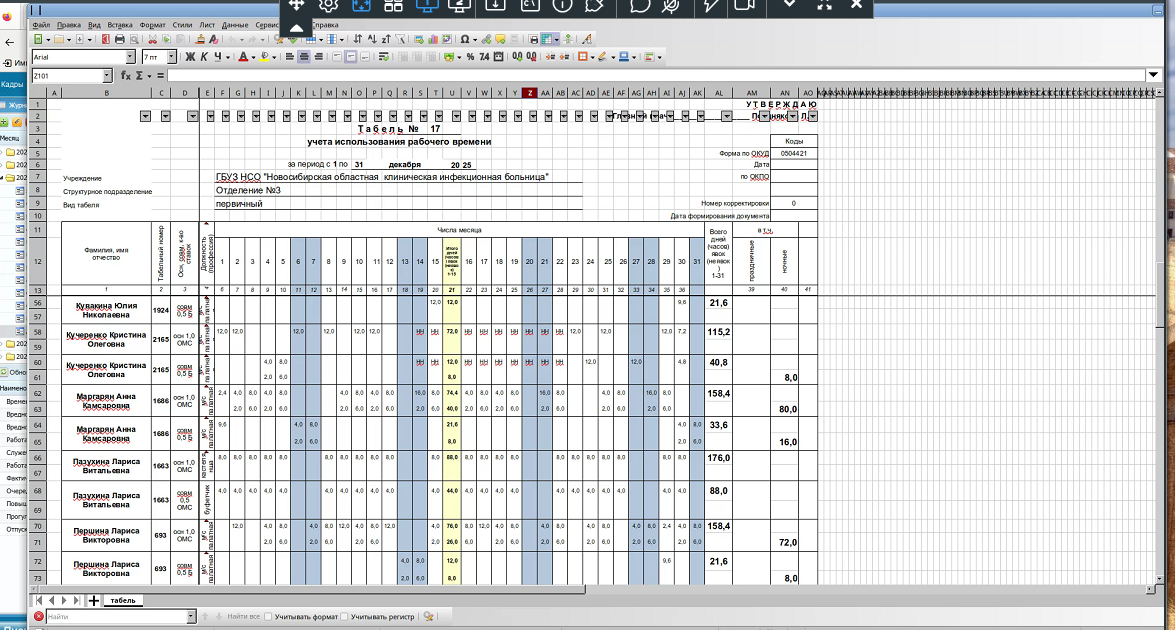Toggle Italic (К) formatting

(204, 57)
